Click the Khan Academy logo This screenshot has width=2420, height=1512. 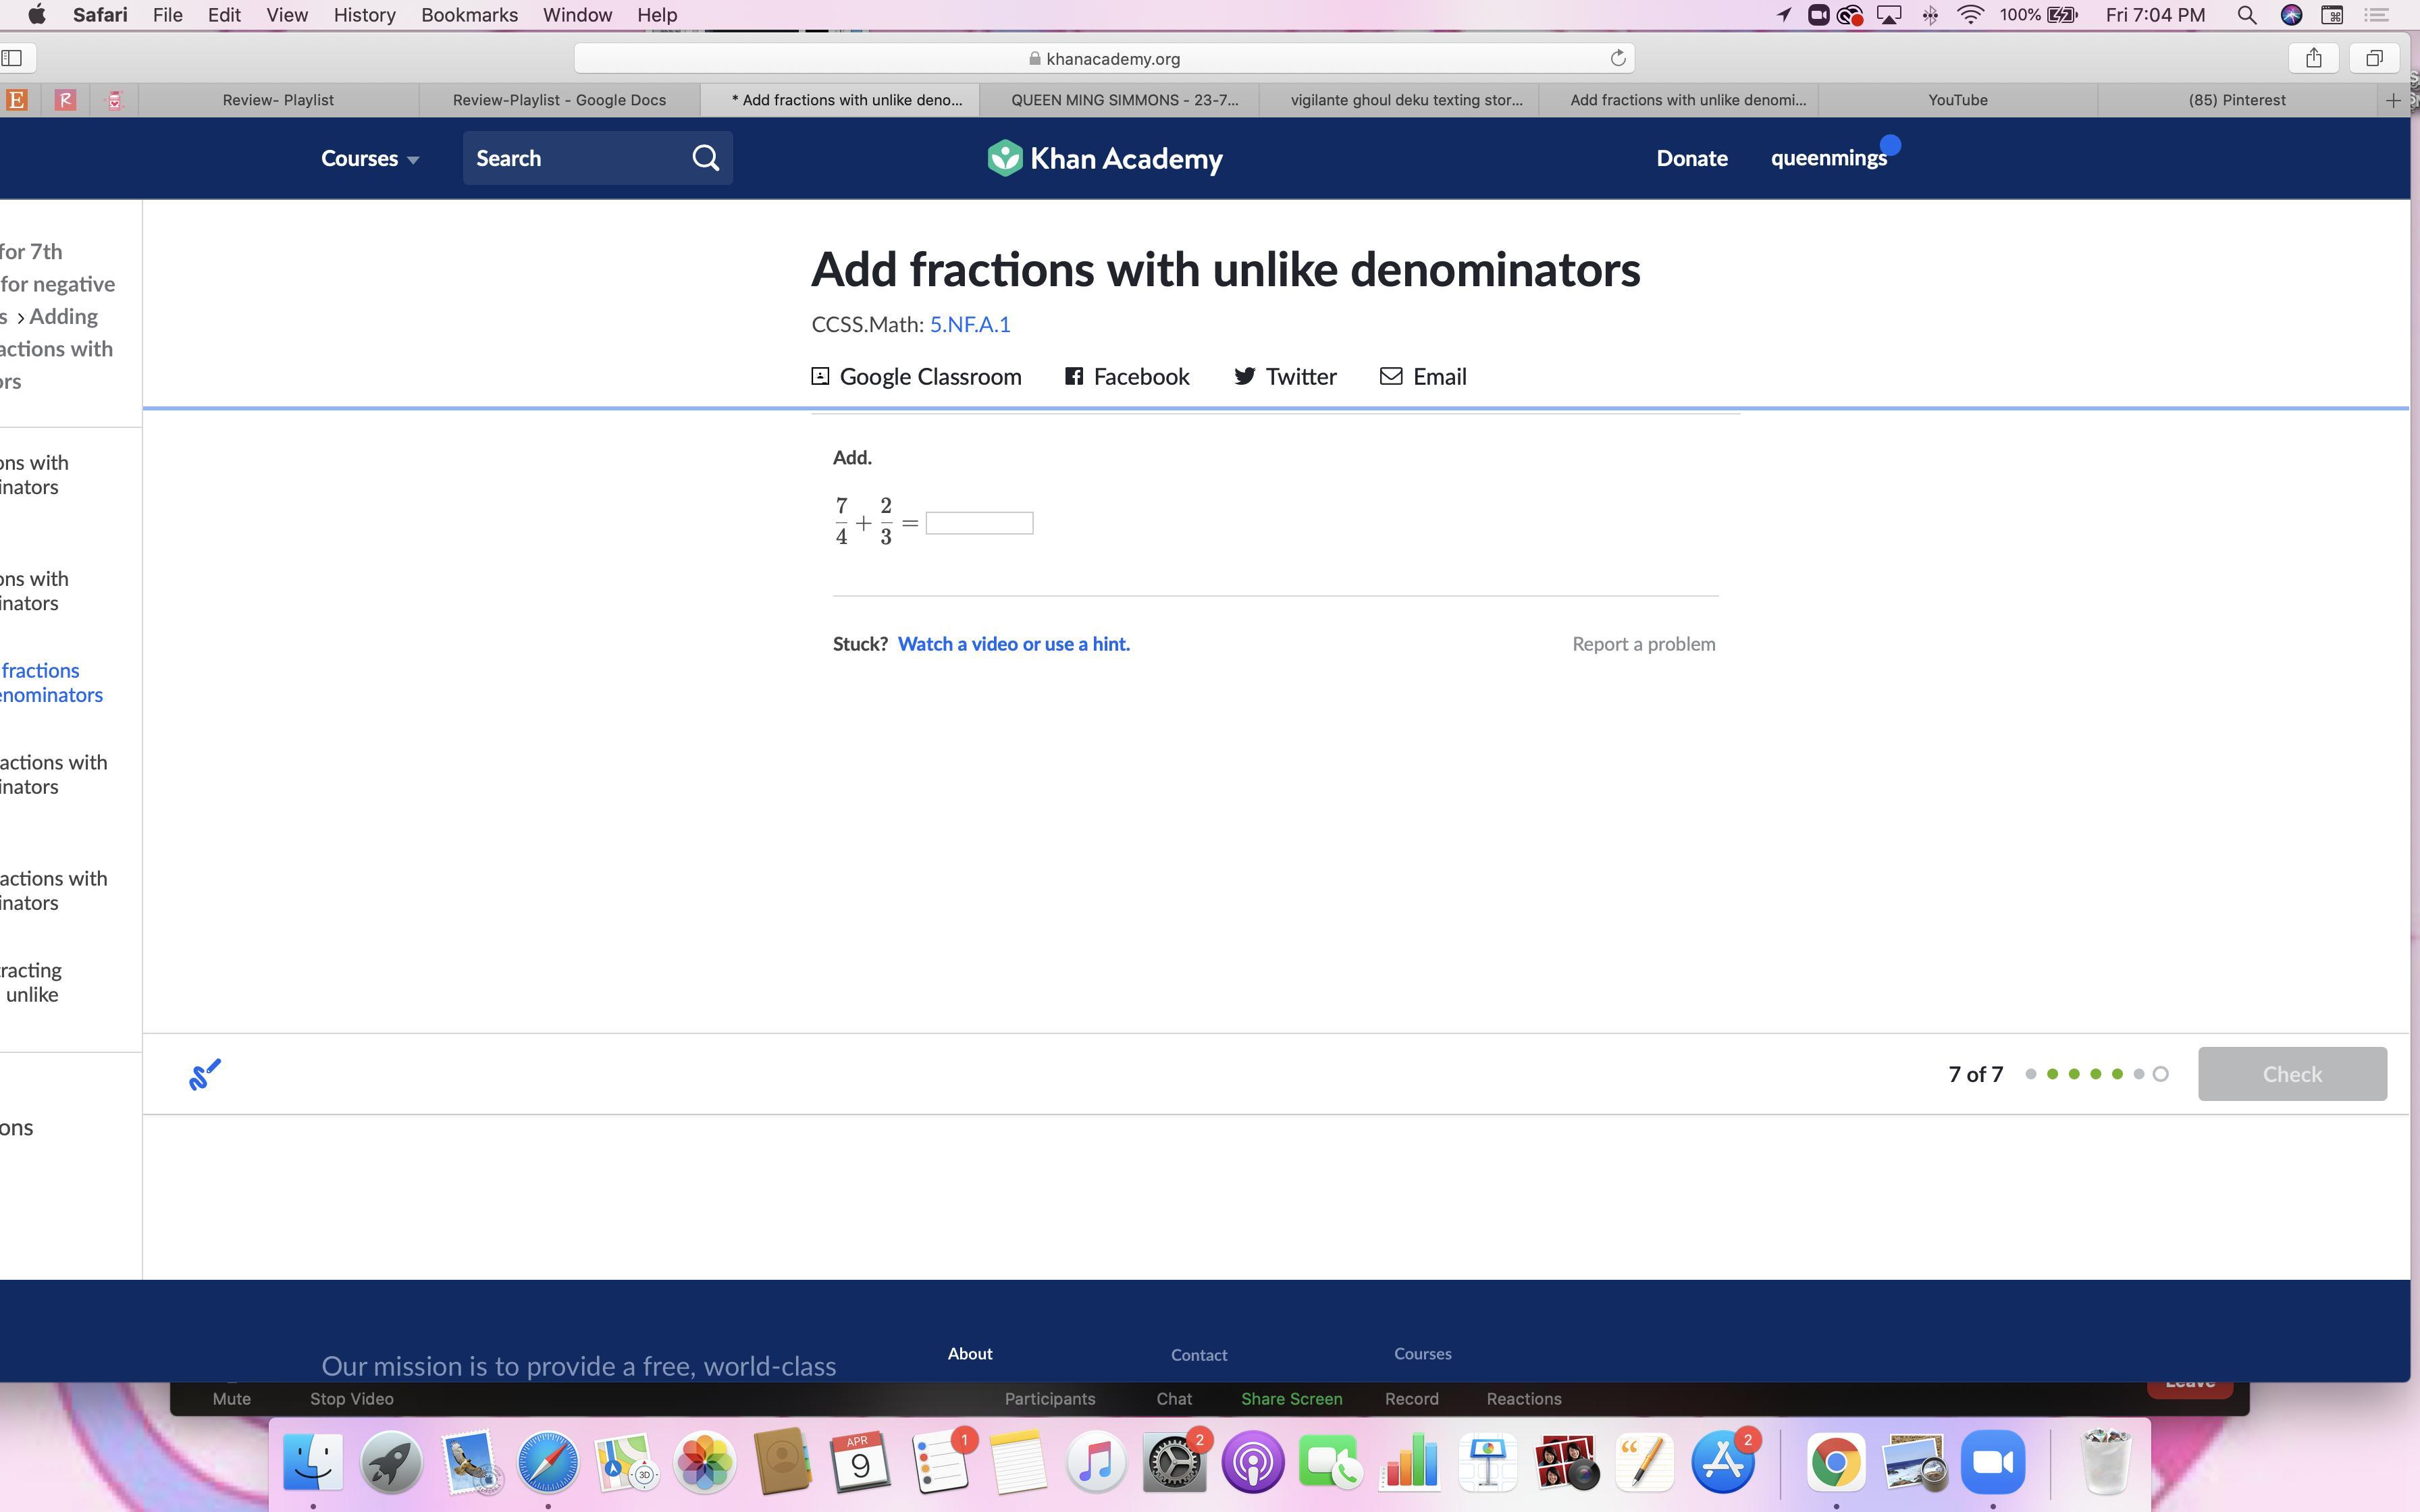(x=1105, y=158)
